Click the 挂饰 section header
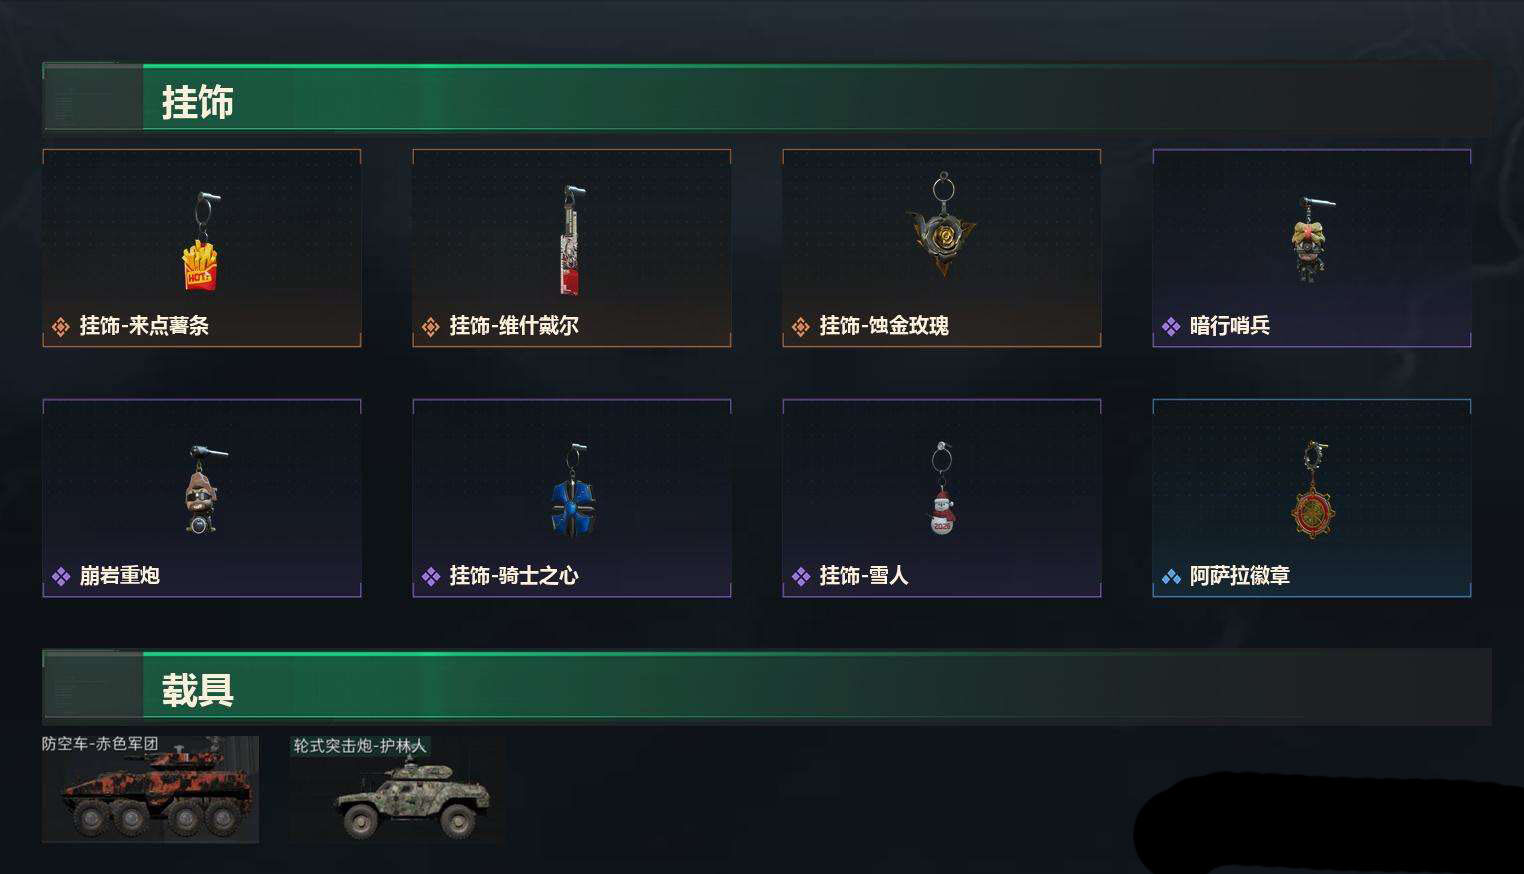Viewport: 1524px width, 874px height. pos(198,101)
